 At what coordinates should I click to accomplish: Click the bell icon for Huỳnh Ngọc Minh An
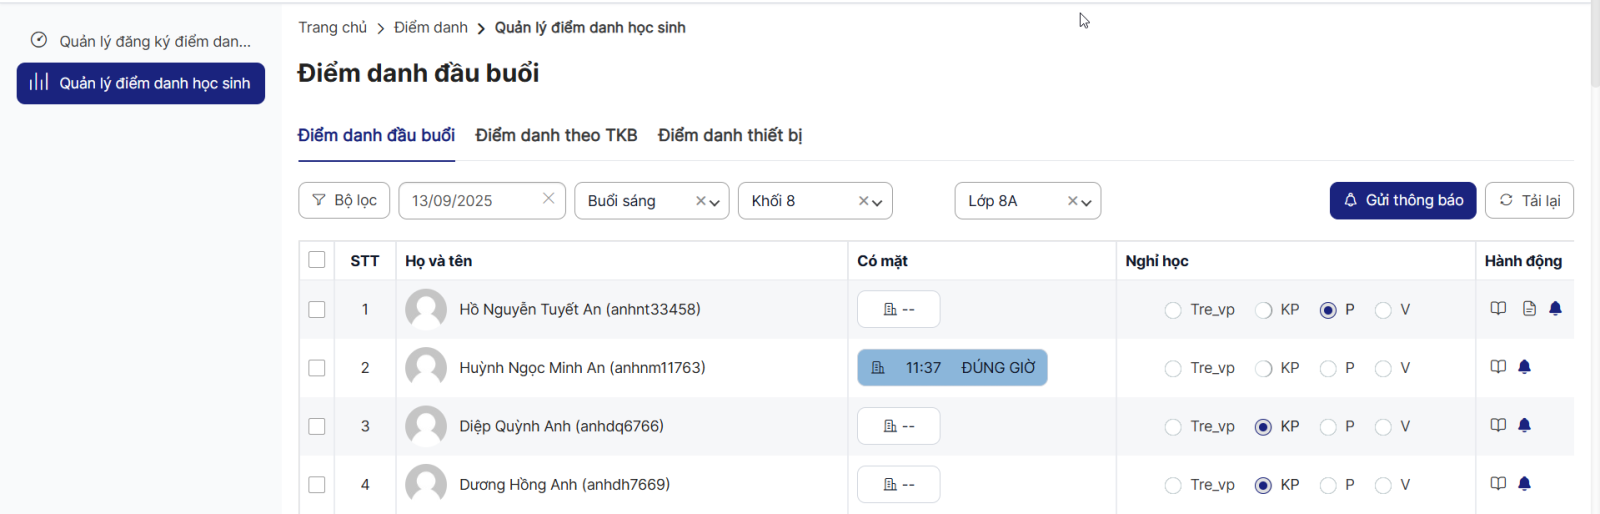[1524, 367]
